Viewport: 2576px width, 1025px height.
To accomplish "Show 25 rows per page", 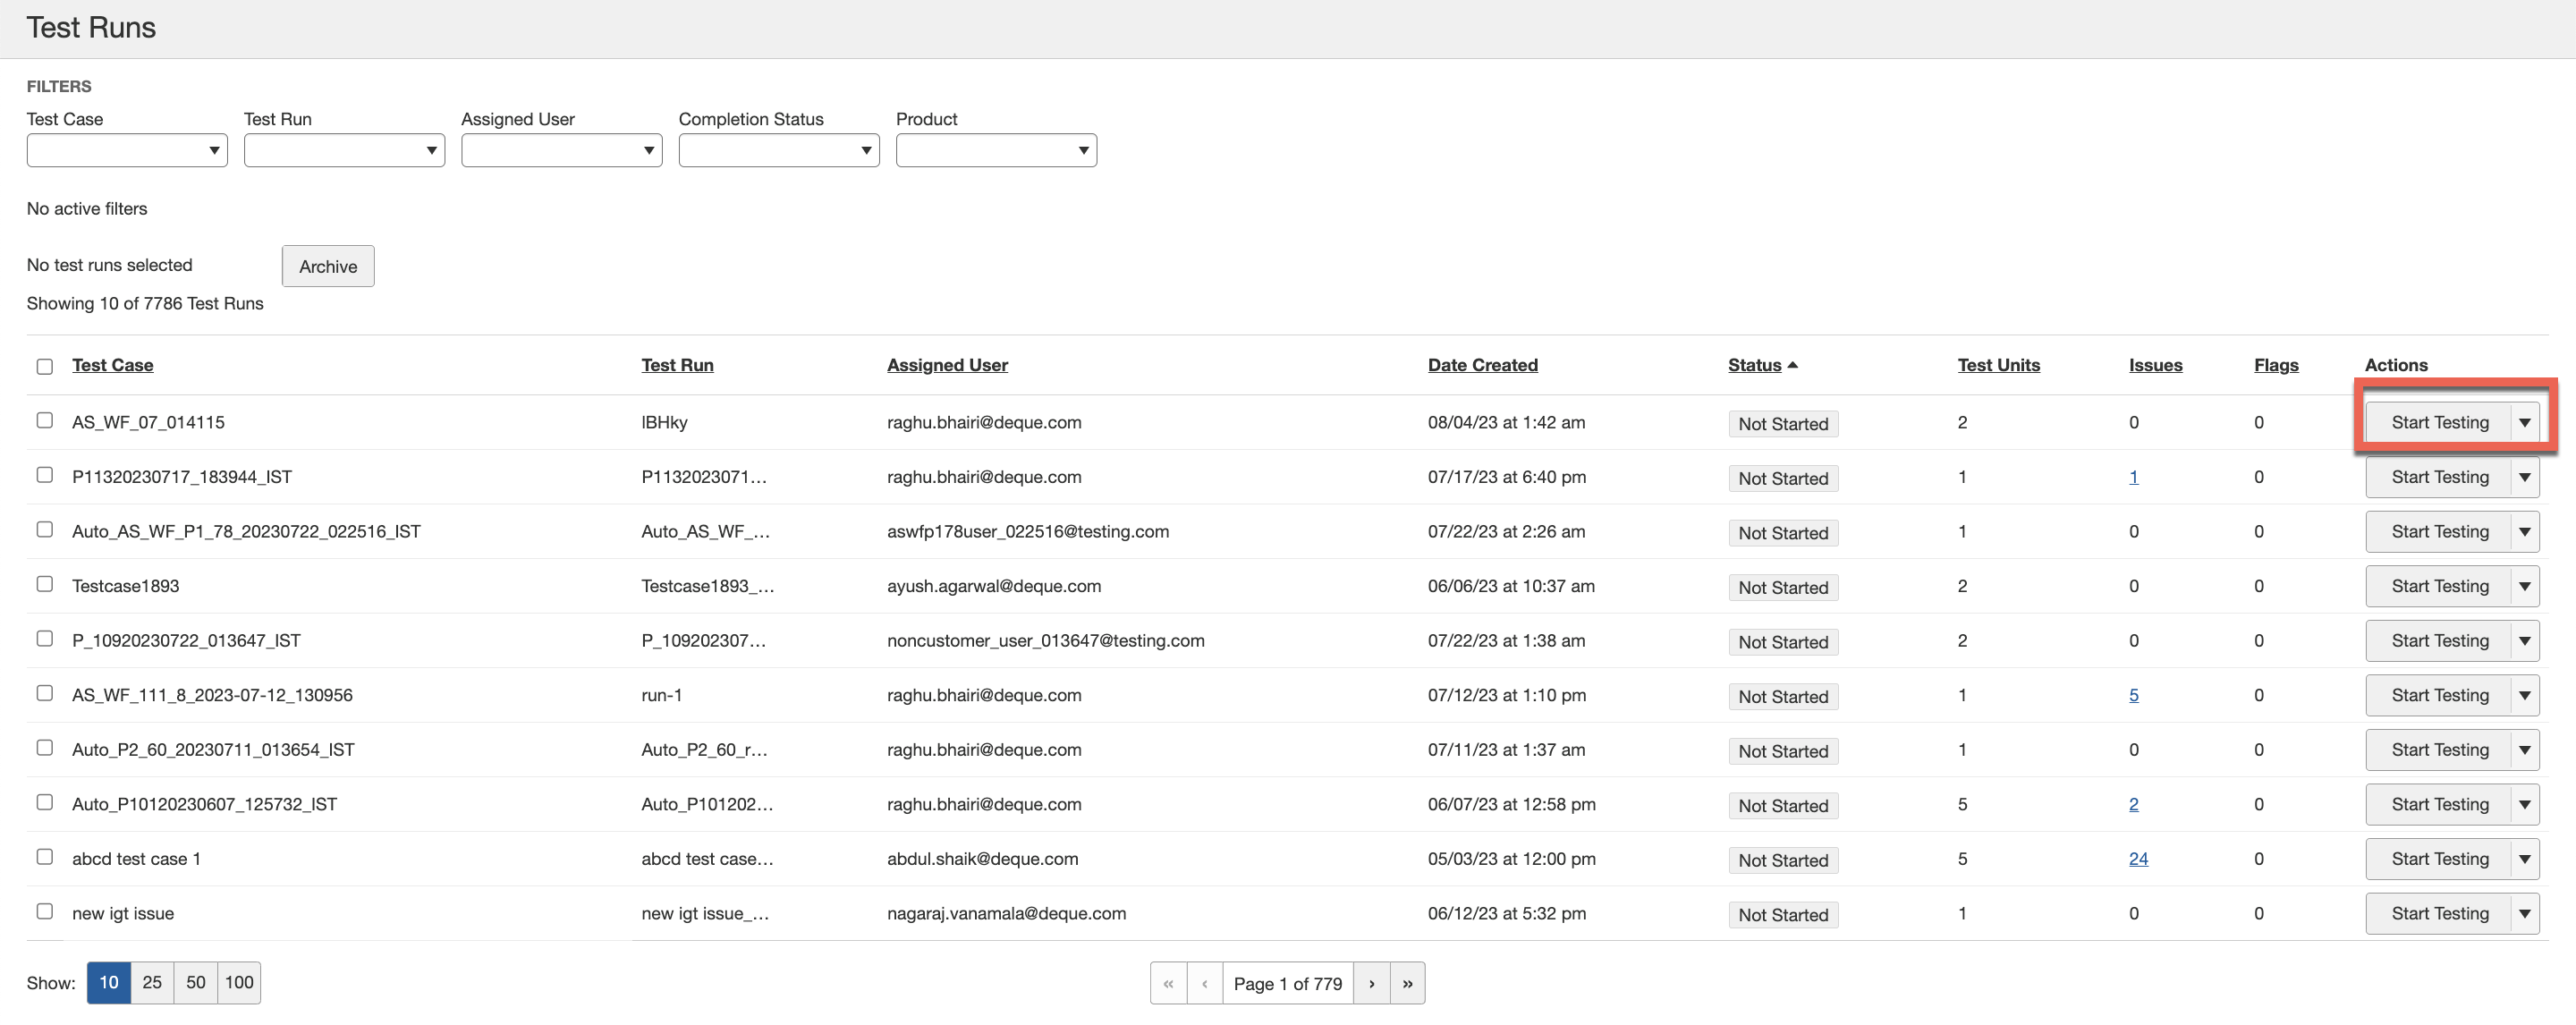I will point(152,982).
